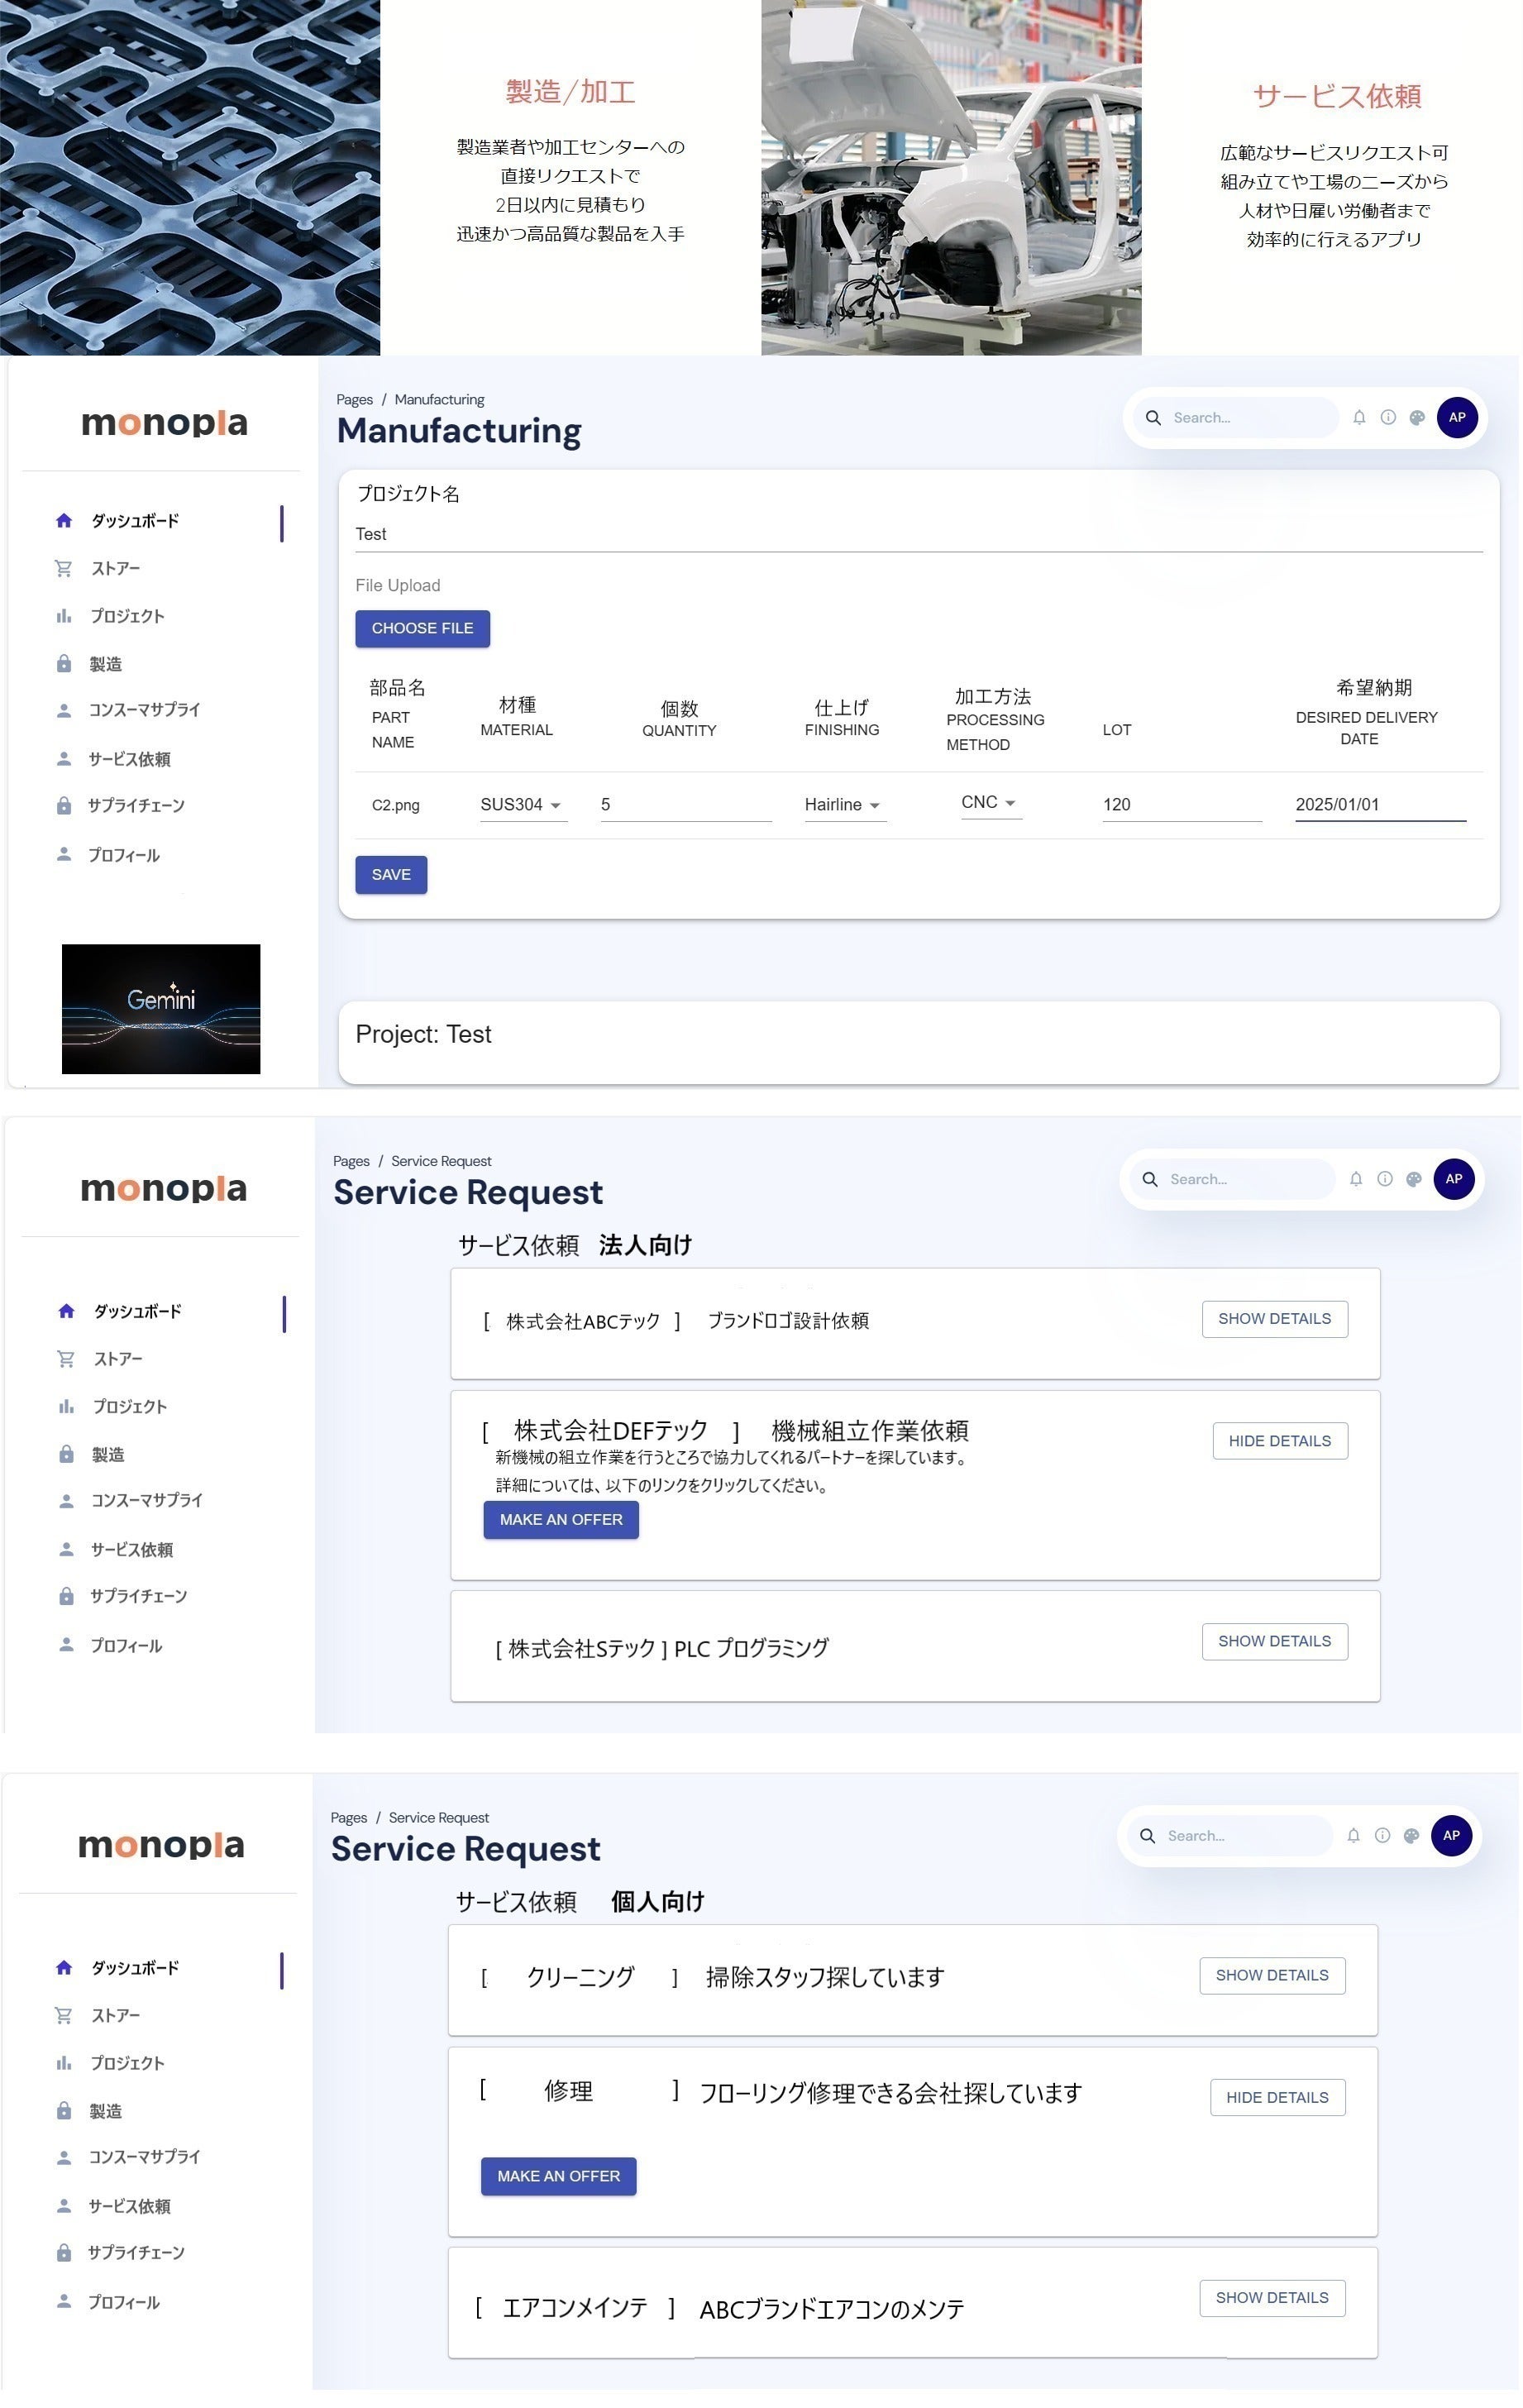Click the 製造 lock icon in the Manufacturing sidebar

(x=64, y=664)
